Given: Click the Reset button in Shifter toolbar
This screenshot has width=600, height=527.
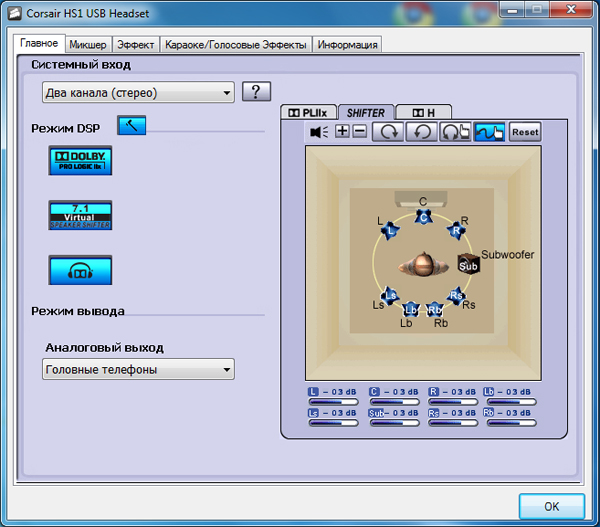Looking at the screenshot, I should 525,132.
